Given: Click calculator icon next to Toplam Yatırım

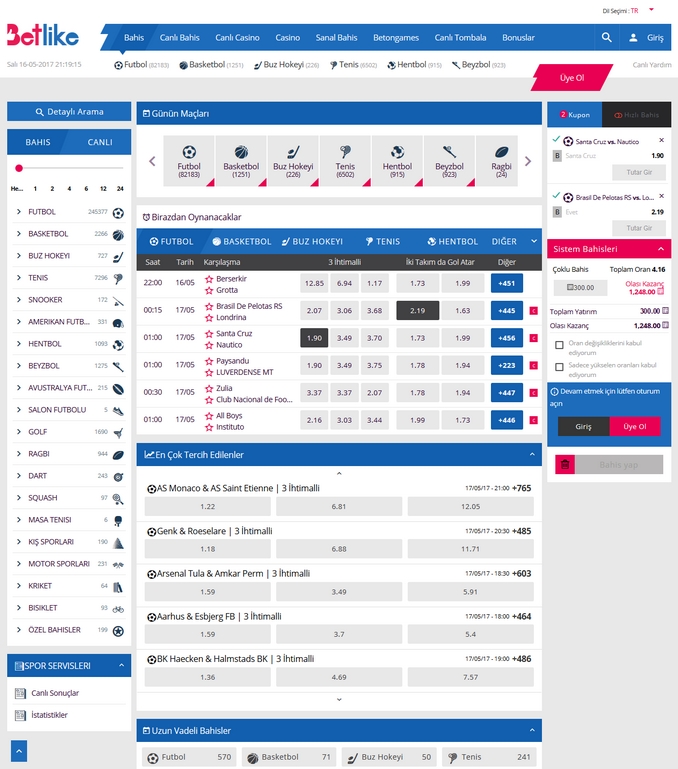Looking at the screenshot, I should tap(665, 311).
